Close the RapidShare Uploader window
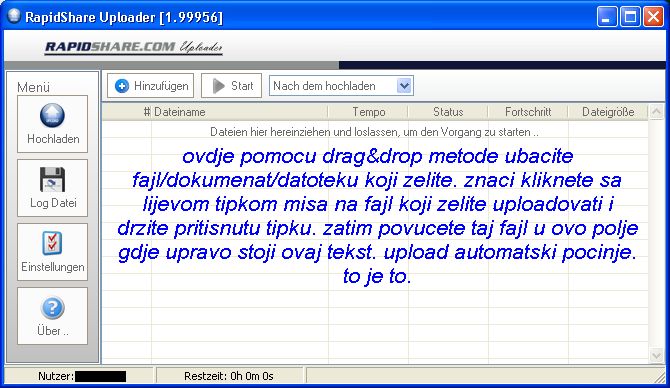 [654, 17]
